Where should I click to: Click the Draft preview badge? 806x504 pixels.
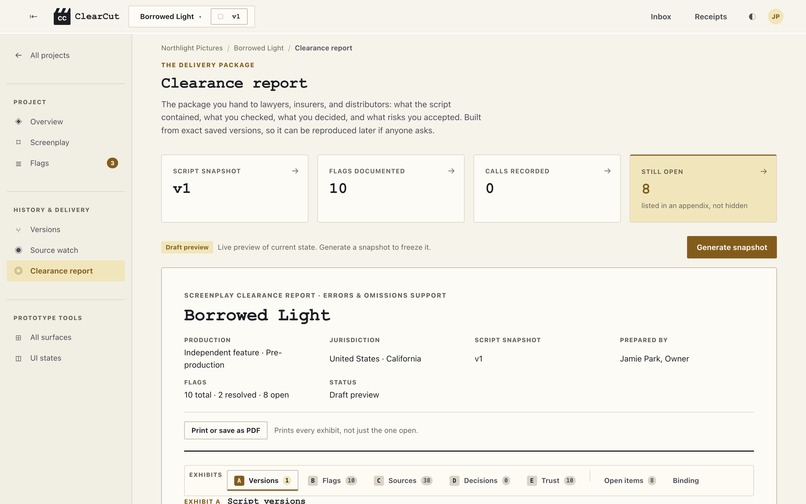point(187,247)
